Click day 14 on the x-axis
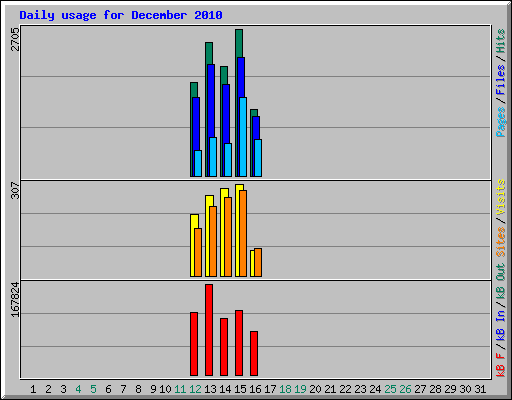Image resolution: width=512 pixels, height=400 pixels. click(x=225, y=389)
